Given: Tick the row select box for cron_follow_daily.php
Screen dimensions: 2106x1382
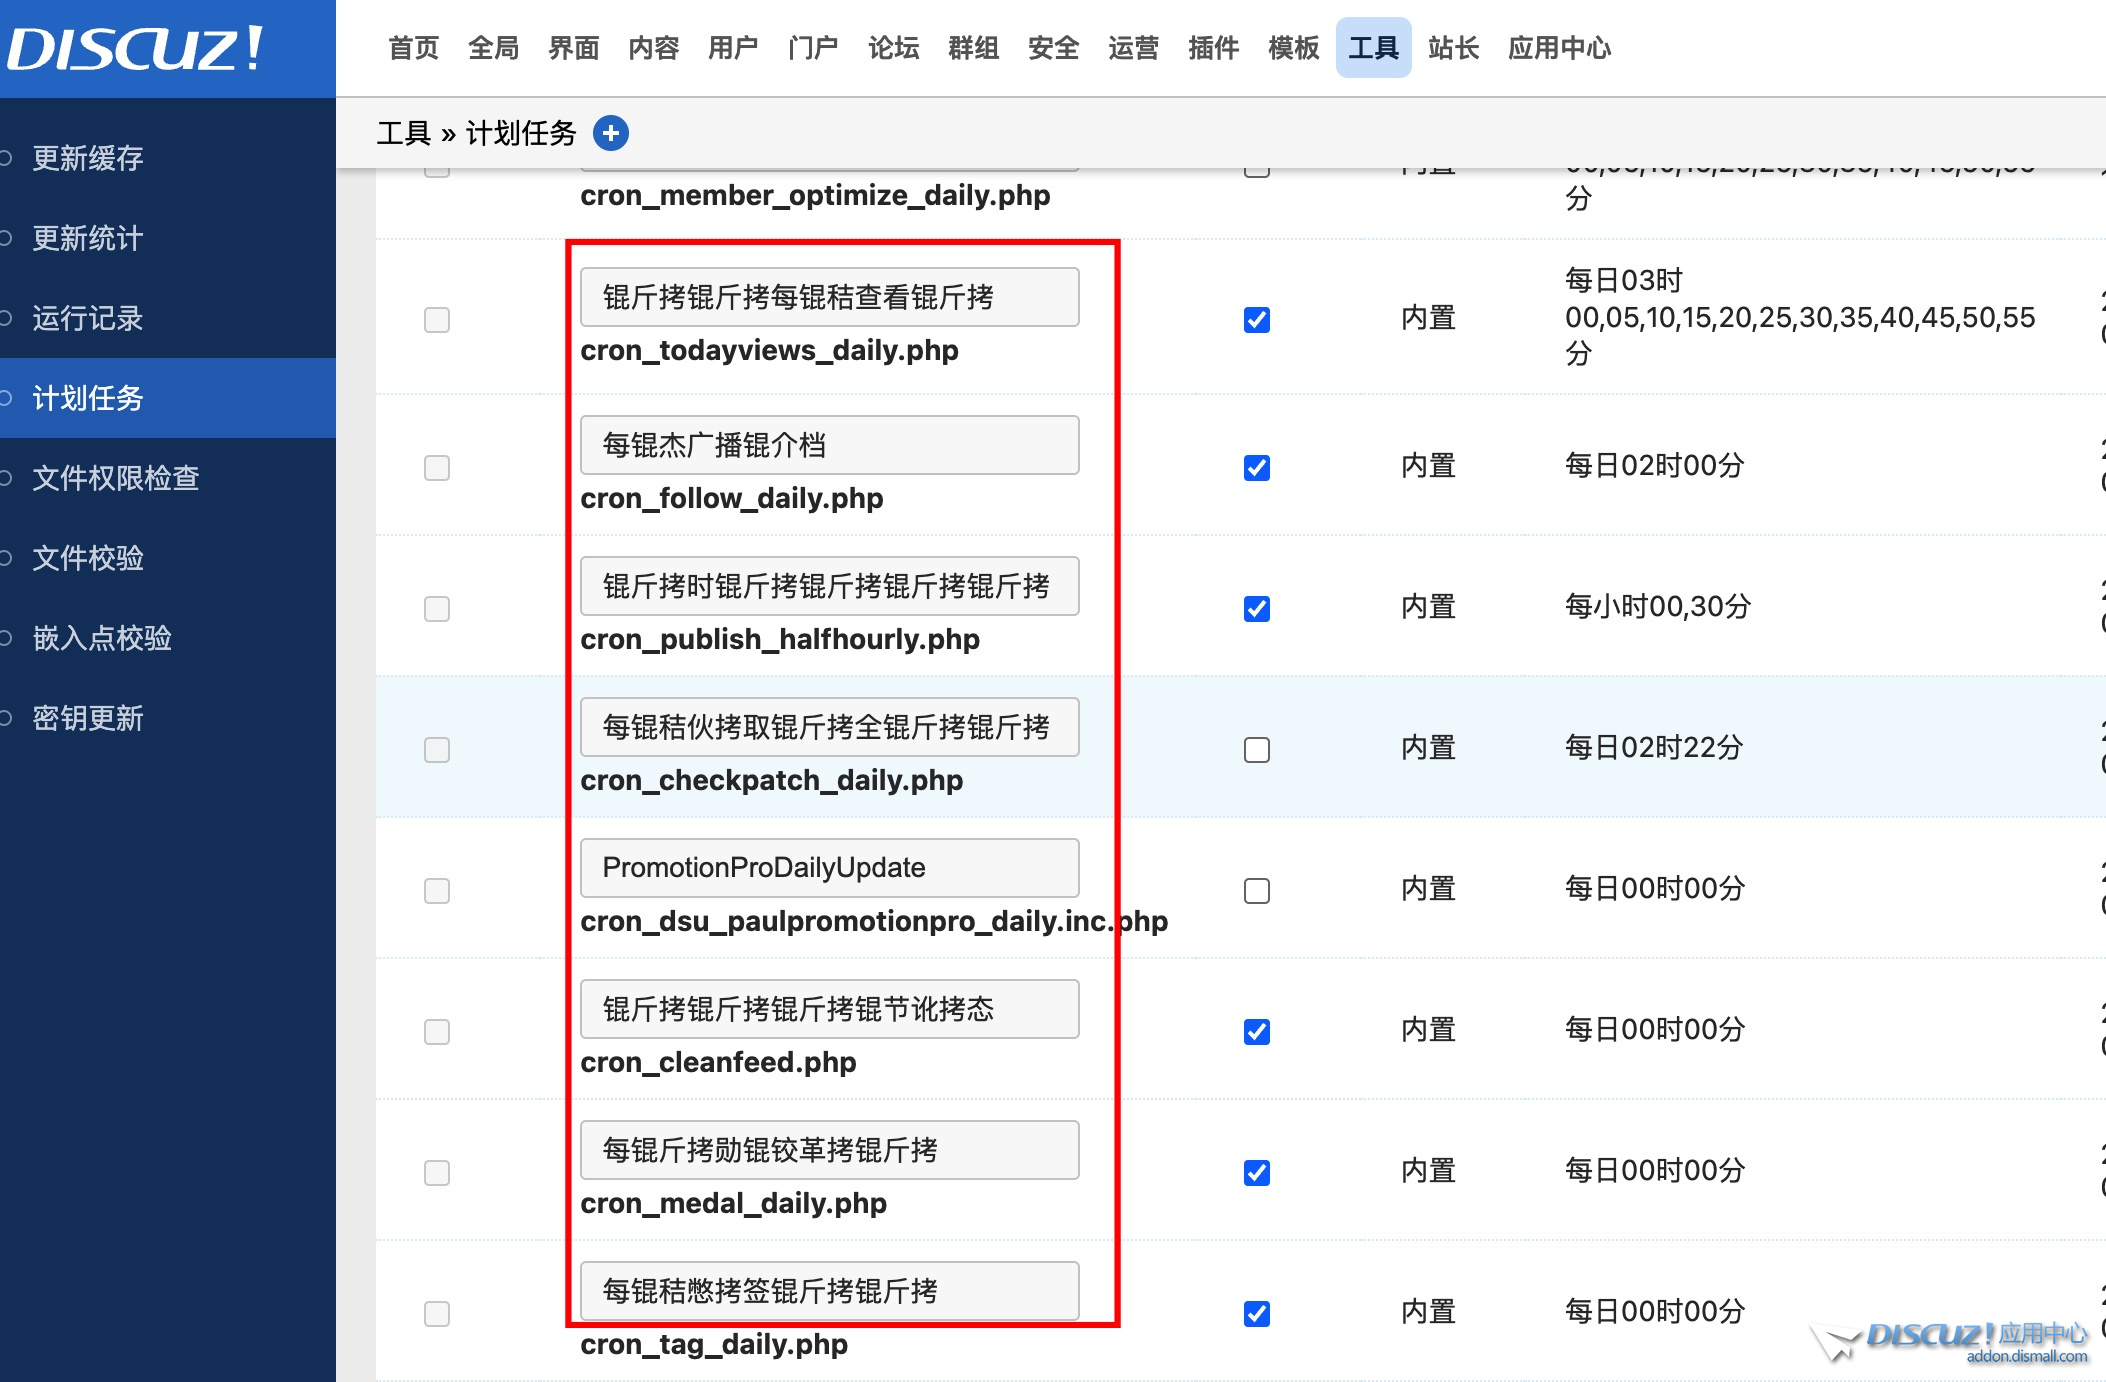Looking at the screenshot, I should (437, 468).
